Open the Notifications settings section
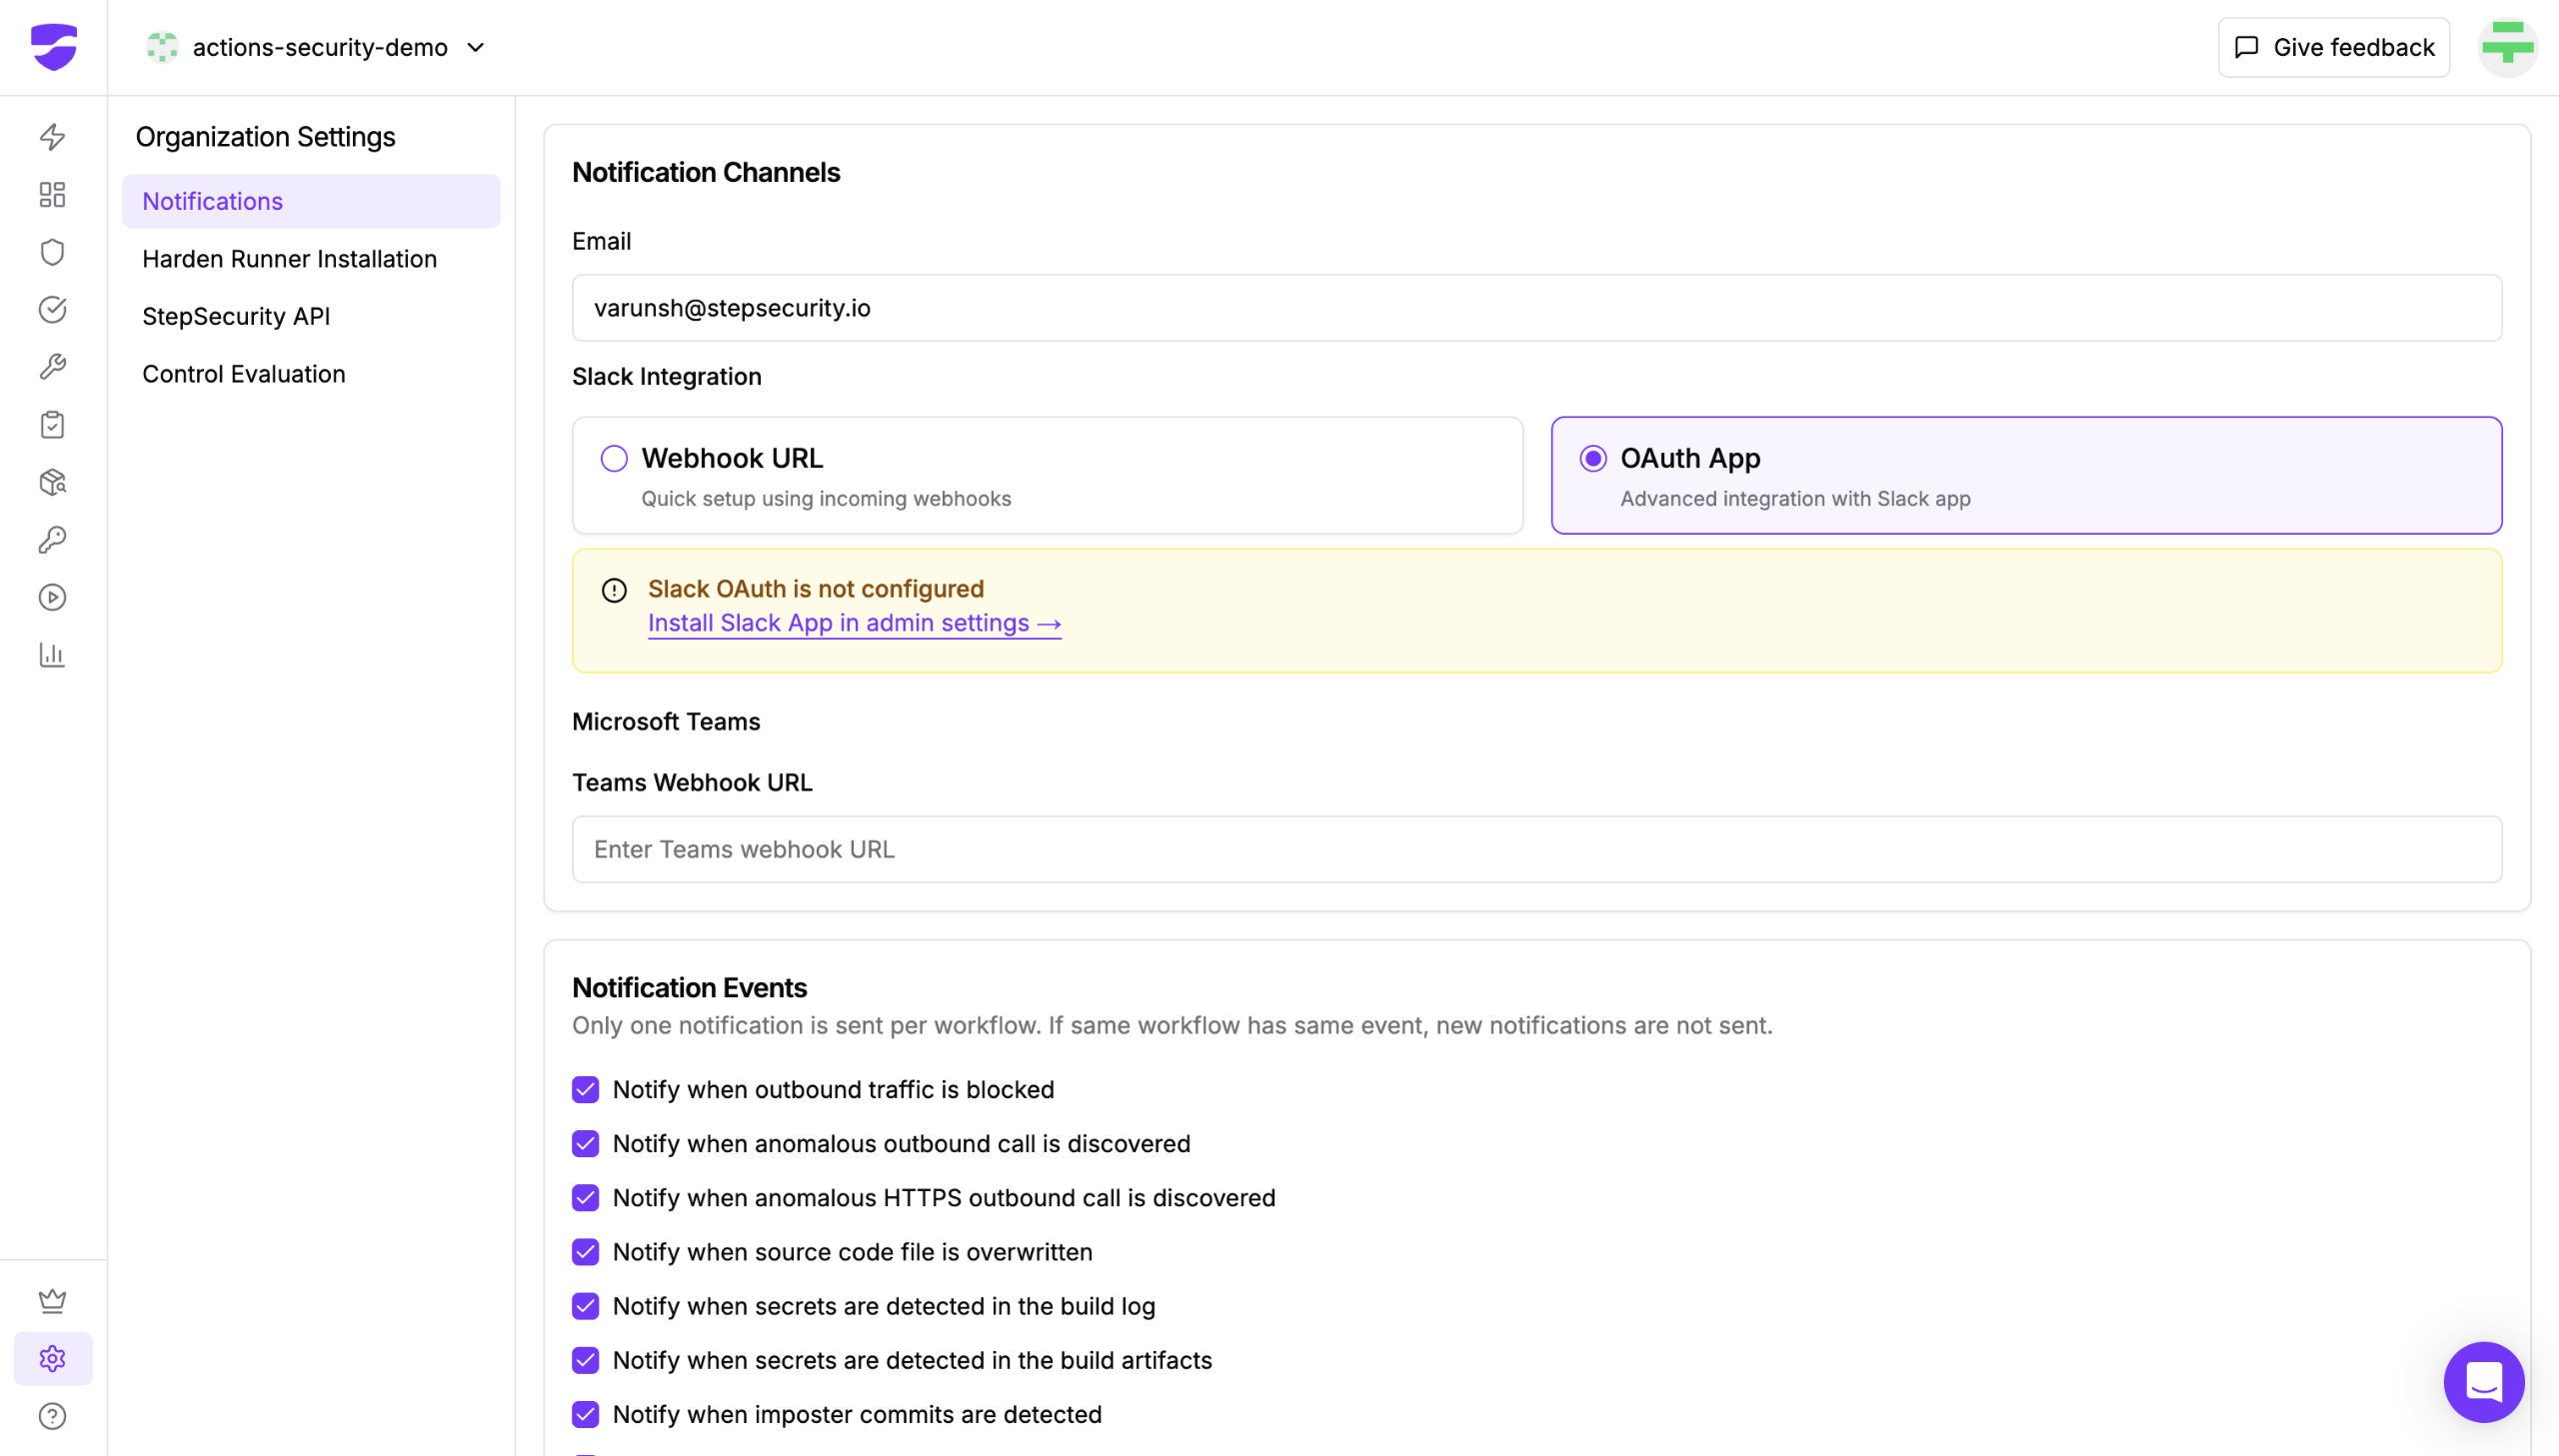The width and height of the screenshot is (2559, 1456). point(311,201)
